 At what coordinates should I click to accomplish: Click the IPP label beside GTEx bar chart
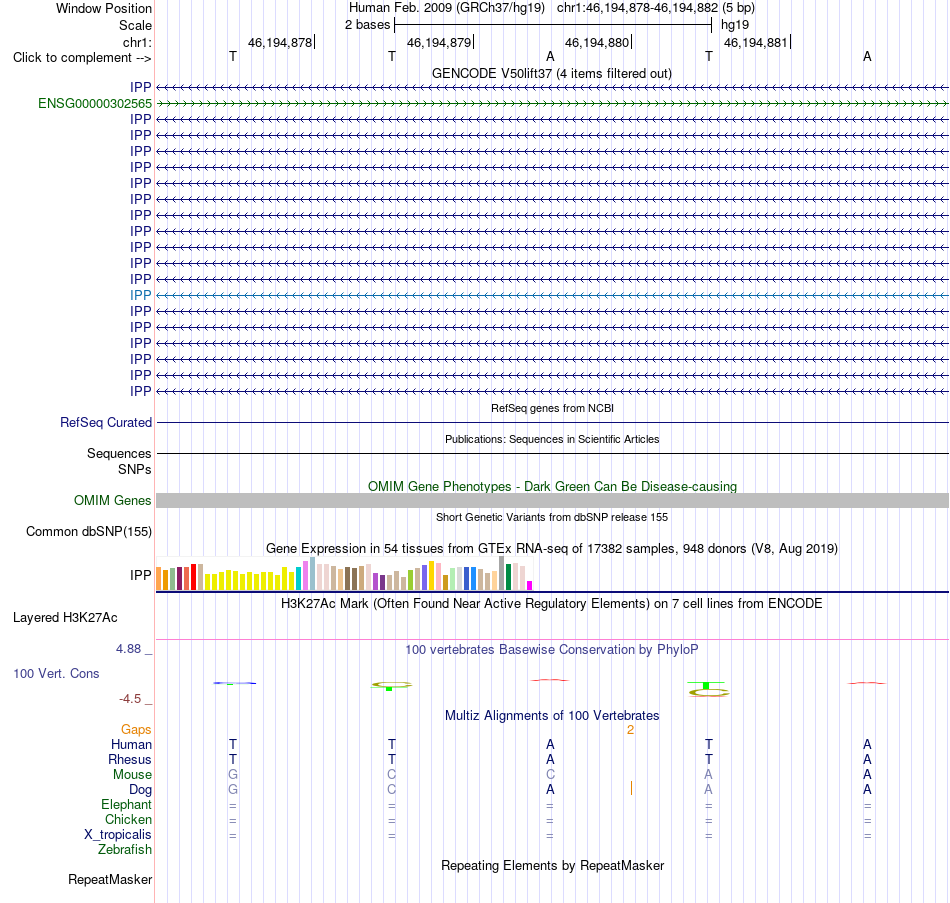141,575
